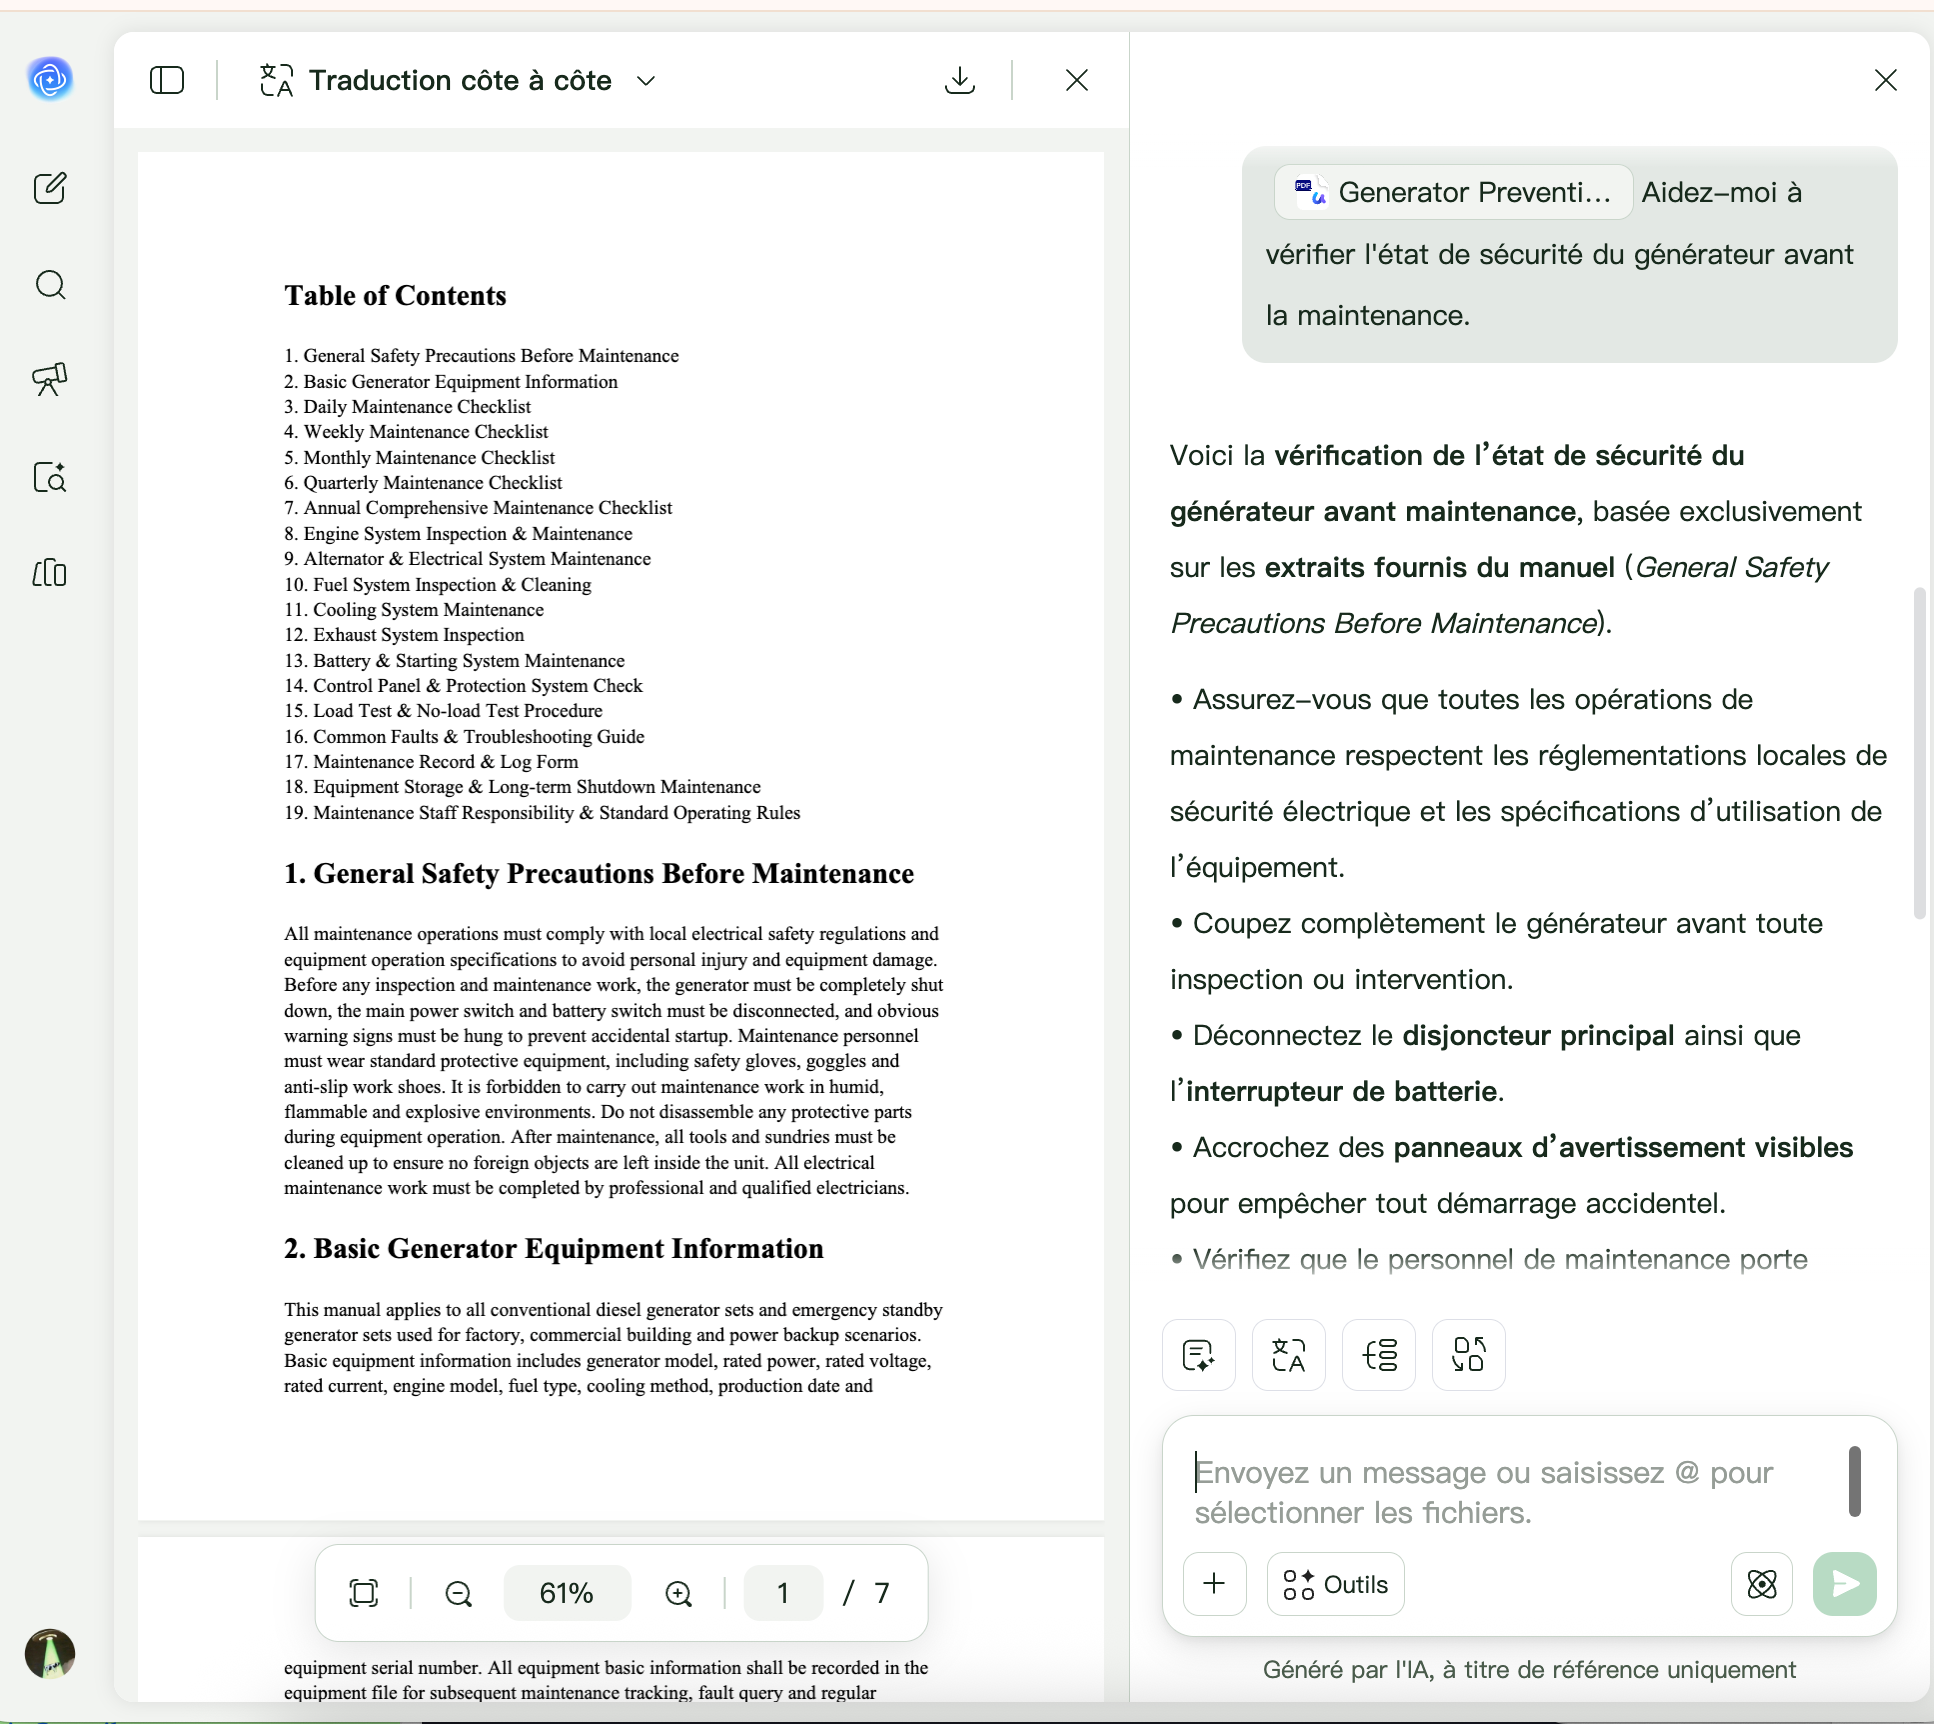Click 'Généré par l'IA' disclaimer text
1934x1724 pixels.
[x=1529, y=1669]
